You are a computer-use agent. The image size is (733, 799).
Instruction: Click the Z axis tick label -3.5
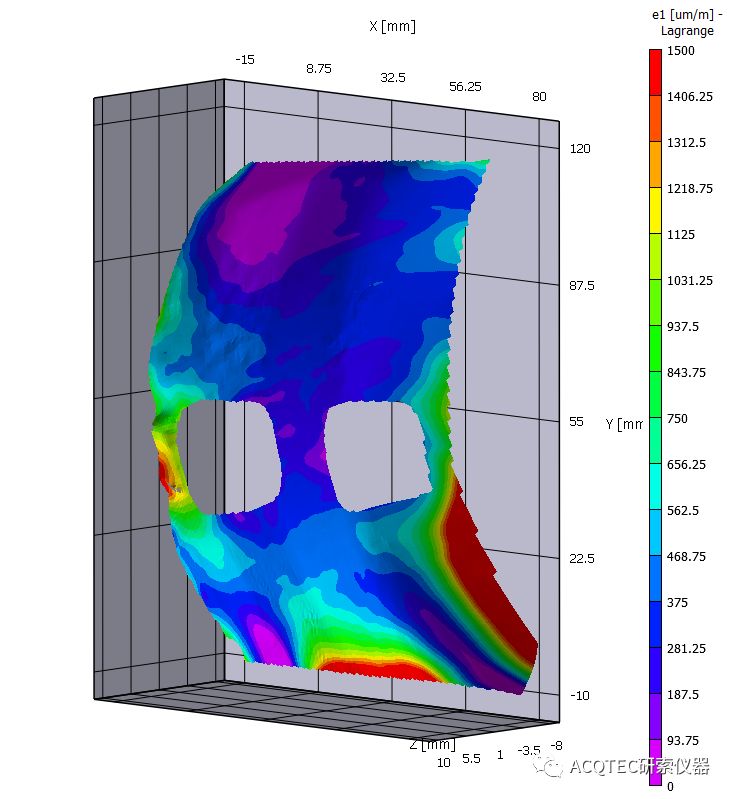click(529, 750)
